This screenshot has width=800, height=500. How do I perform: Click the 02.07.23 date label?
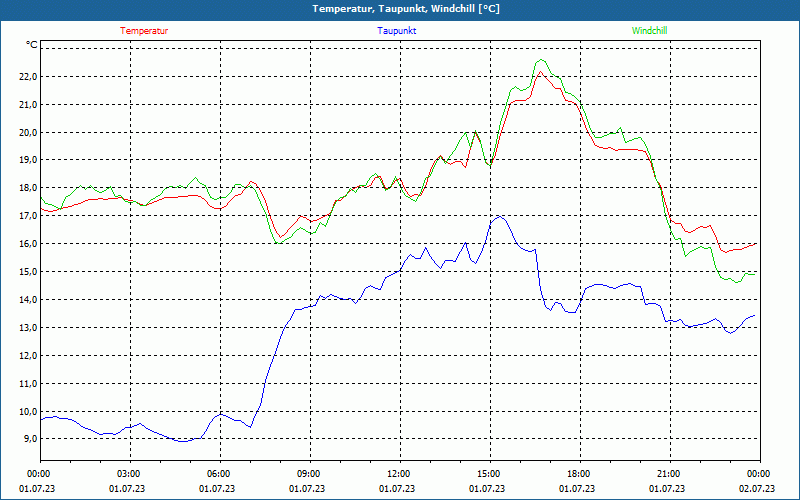click(757, 489)
